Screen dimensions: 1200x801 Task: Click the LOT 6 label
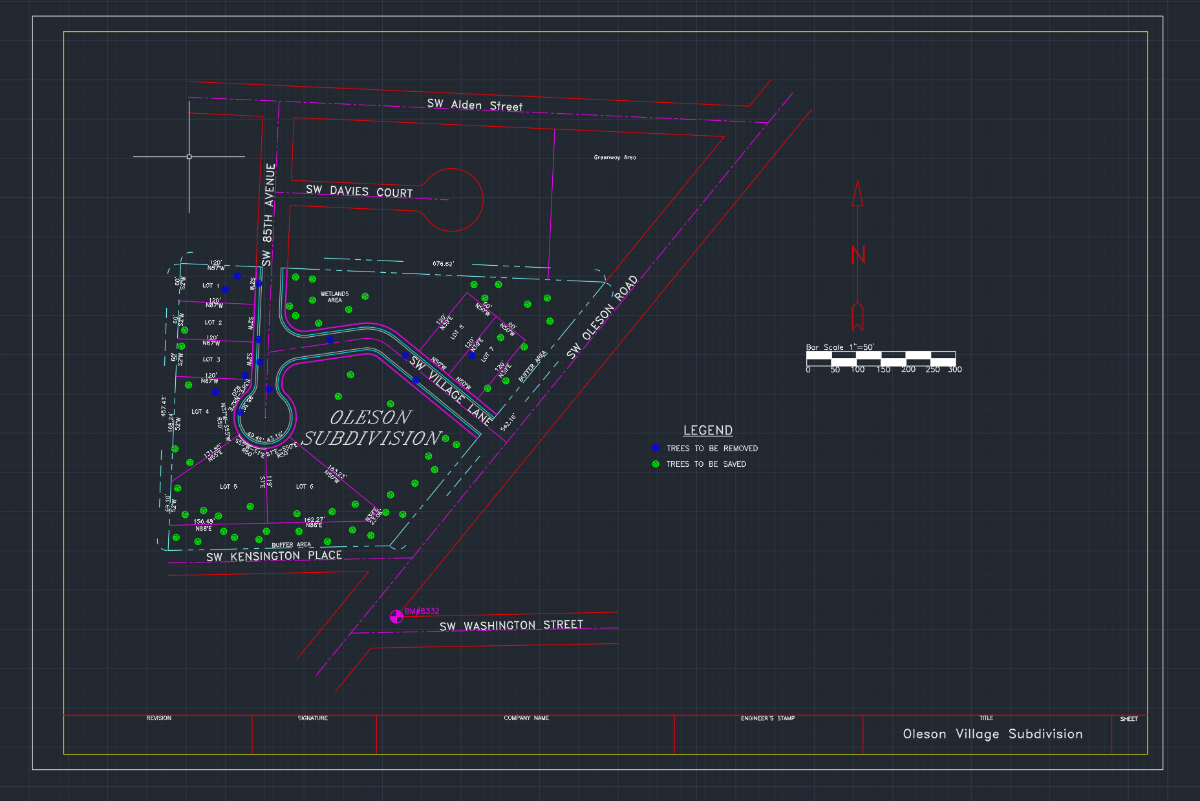click(x=305, y=486)
